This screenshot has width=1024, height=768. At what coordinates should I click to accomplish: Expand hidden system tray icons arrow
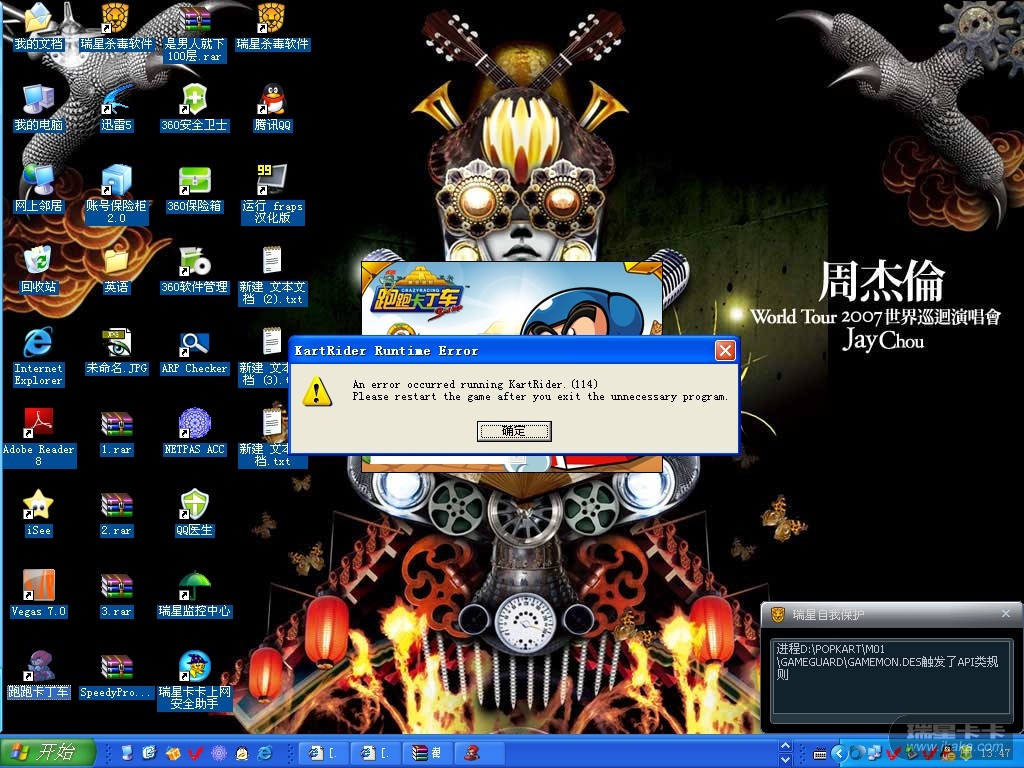pyautogui.click(x=839, y=753)
